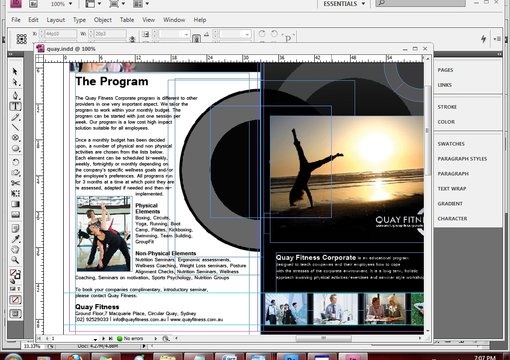Select the Ellipse shape tool
This screenshot has height=360, width=510.
coord(15,148)
